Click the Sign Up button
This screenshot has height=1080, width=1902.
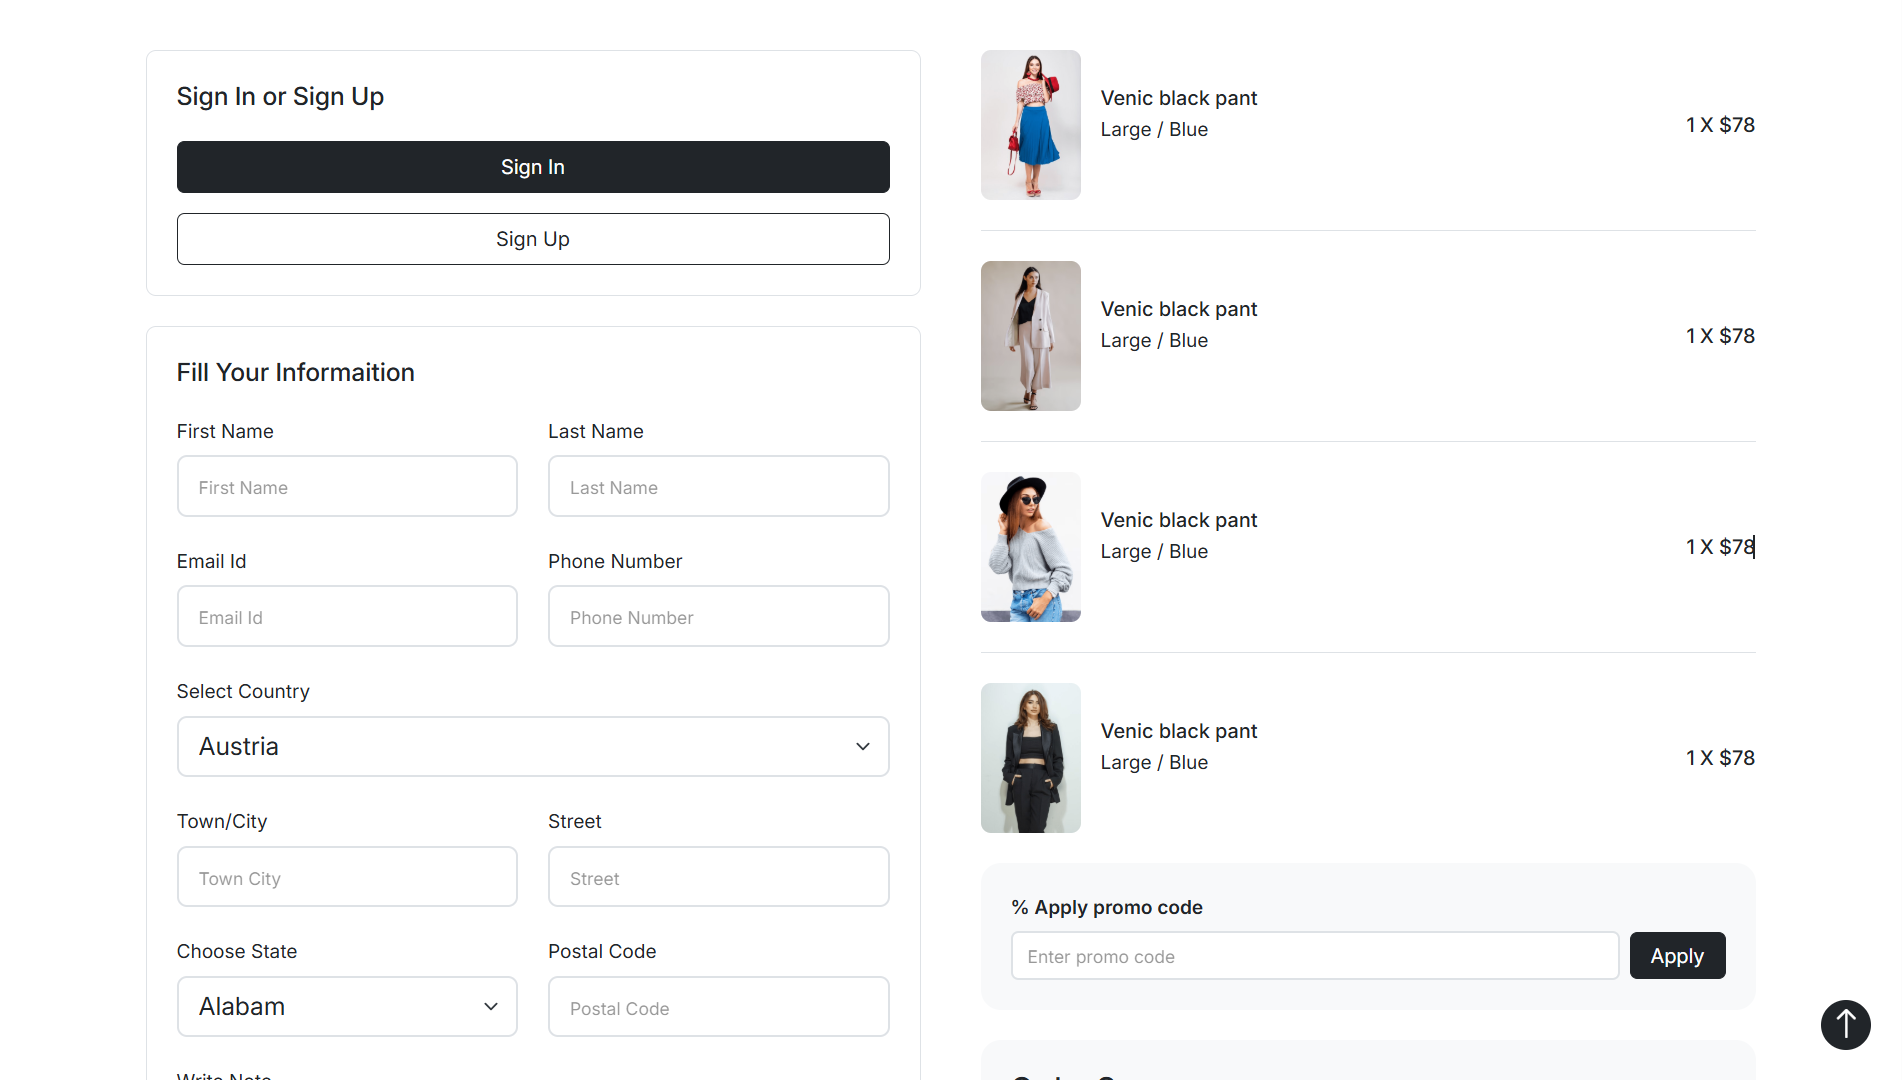click(533, 239)
